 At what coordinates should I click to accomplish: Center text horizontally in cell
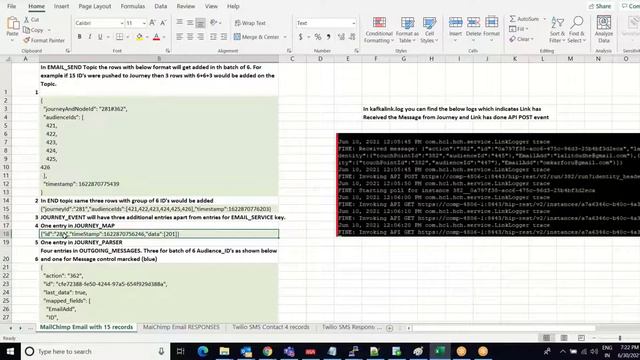tap(190, 37)
